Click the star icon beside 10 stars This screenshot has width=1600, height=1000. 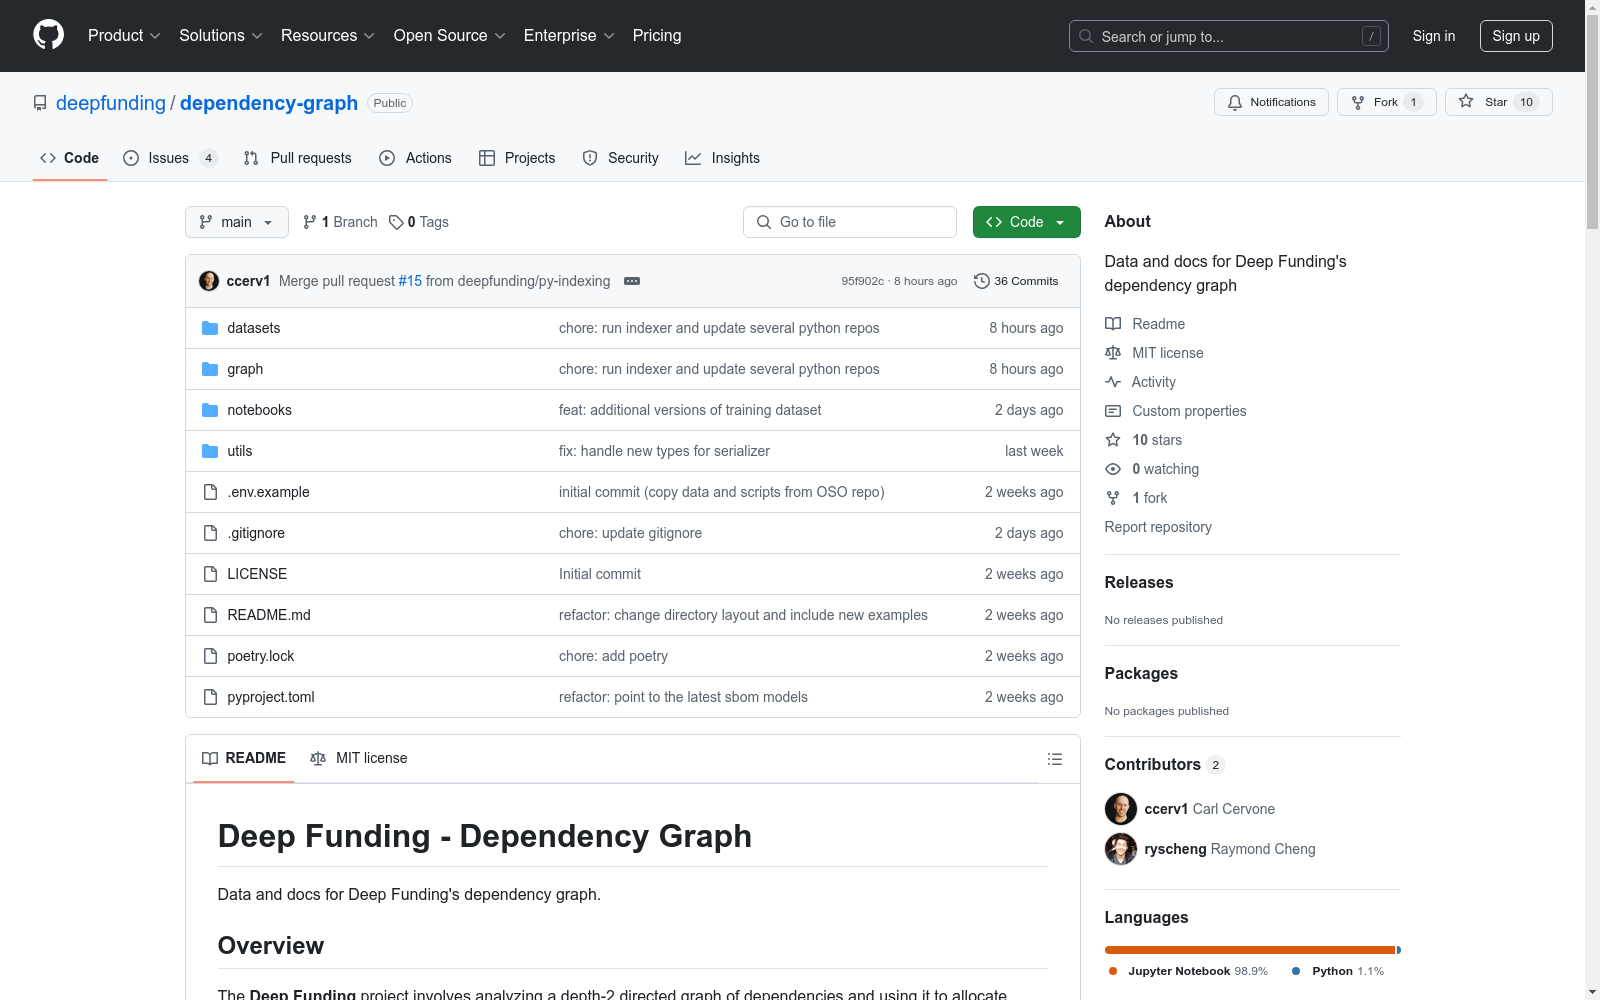click(x=1113, y=440)
